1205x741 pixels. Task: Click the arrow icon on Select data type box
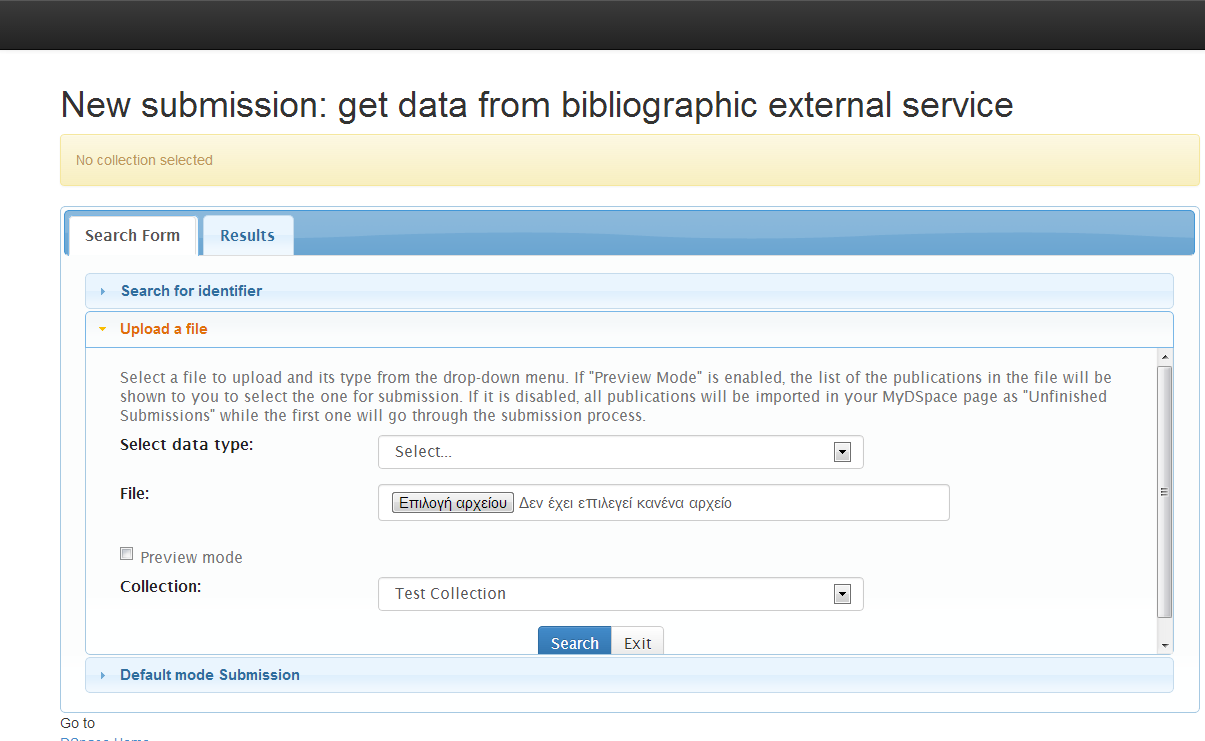[x=842, y=452]
